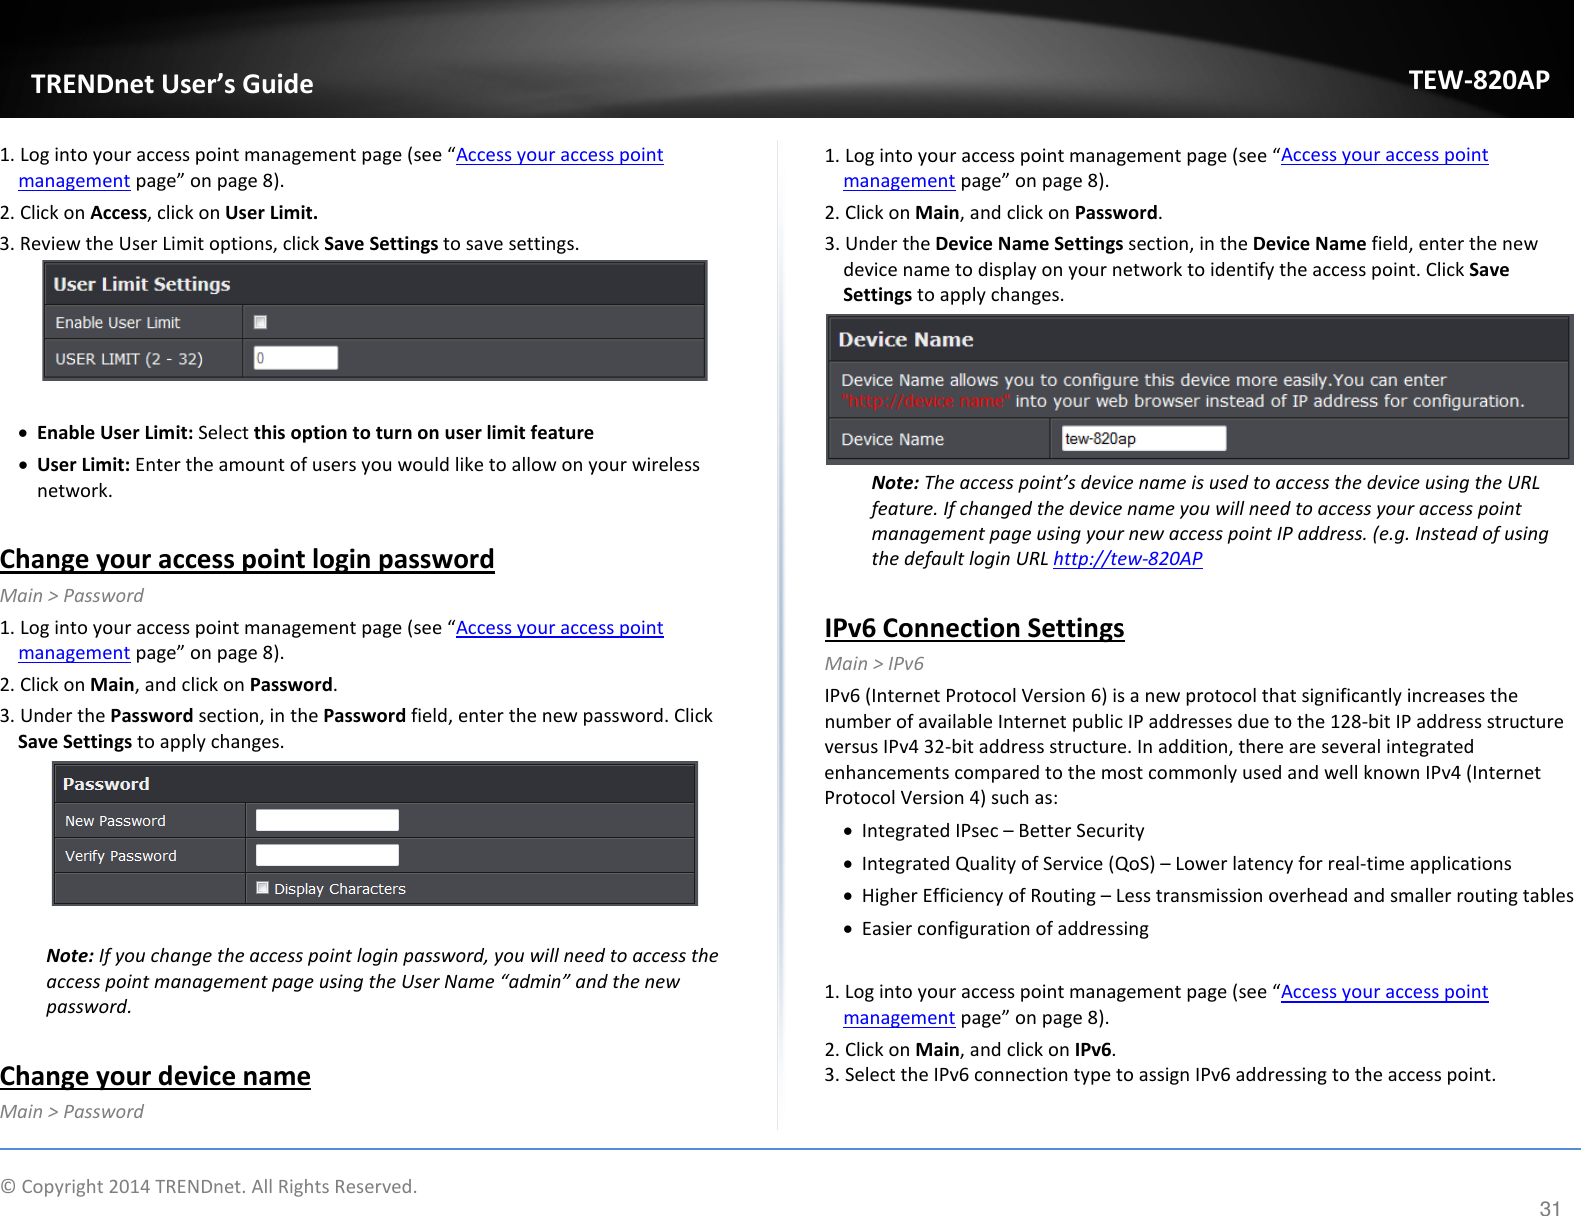Open the http://tew-820AP link
Screen dimensions: 1581x1216
[1127, 559]
